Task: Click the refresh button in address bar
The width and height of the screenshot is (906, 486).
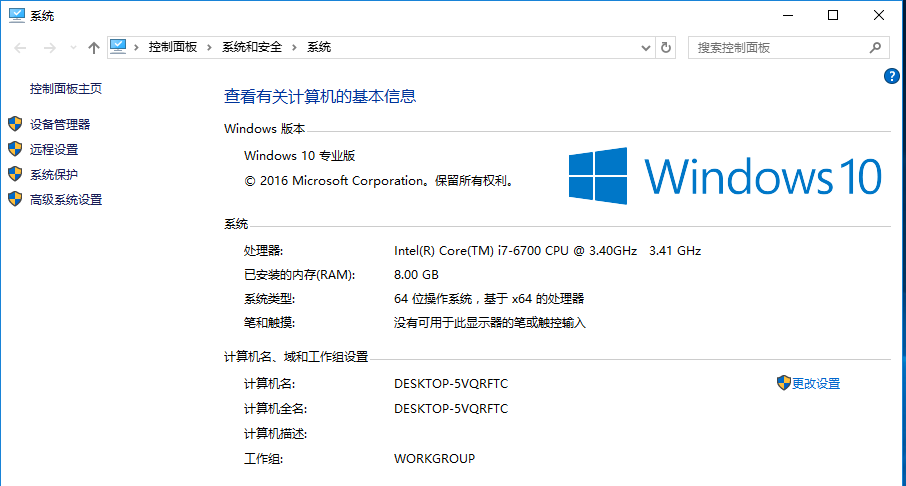Action: click(x=666, y=47)
